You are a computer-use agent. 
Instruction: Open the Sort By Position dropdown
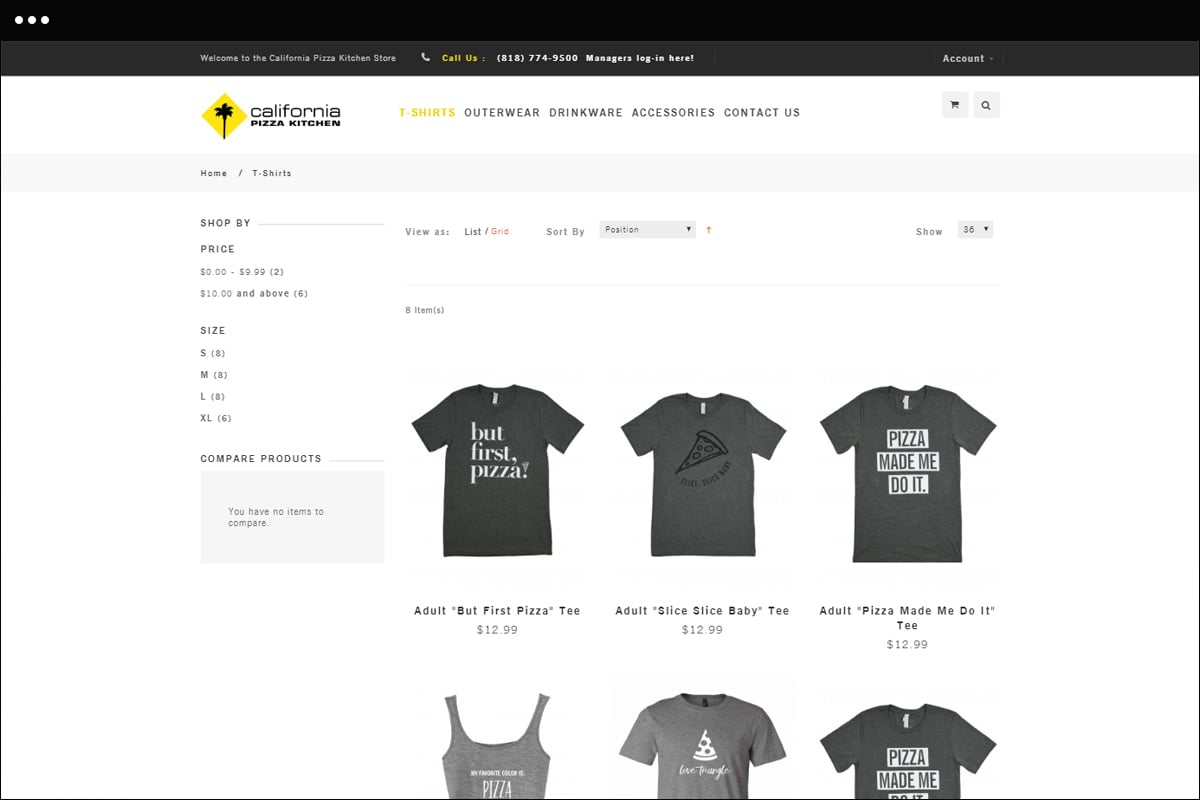pyautogui.click(x=647, y=230)
